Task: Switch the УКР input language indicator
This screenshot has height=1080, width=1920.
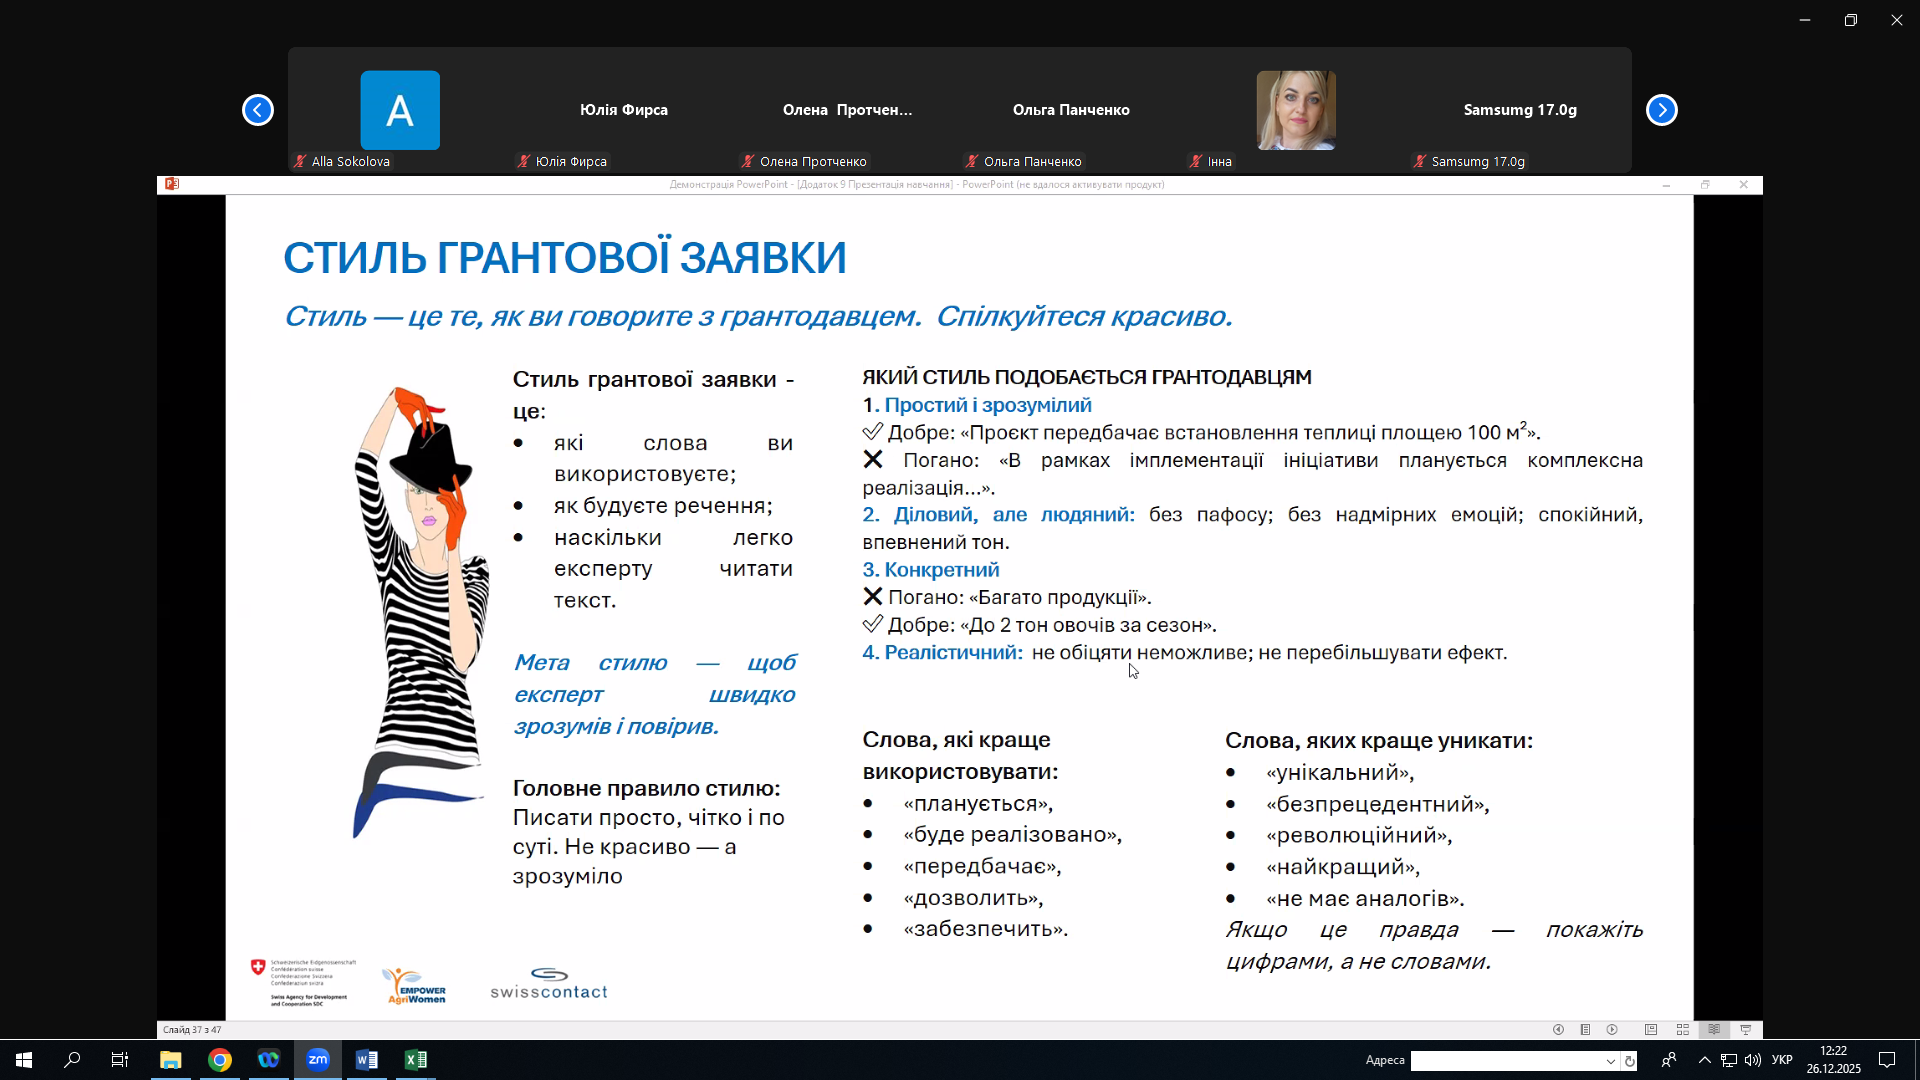Action: [x=1782, y=1060]
